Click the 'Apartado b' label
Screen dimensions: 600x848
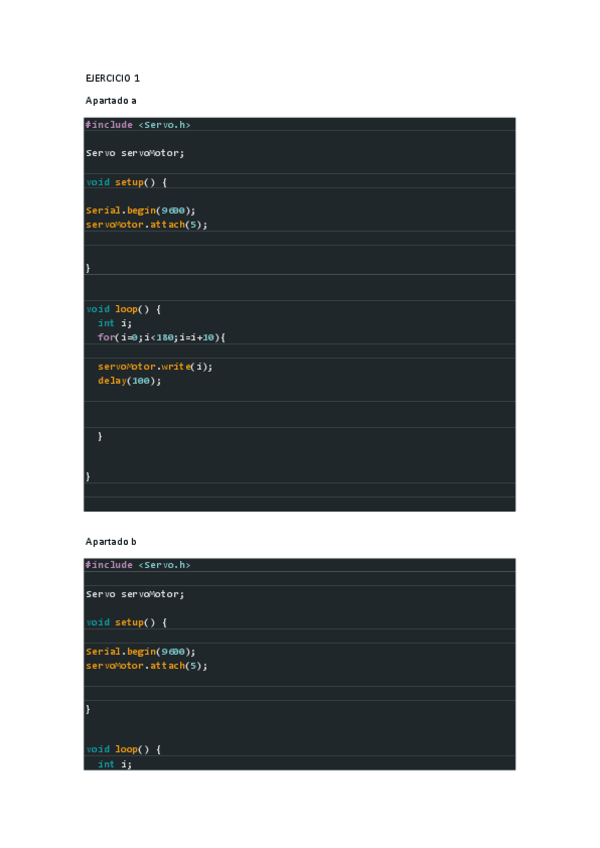pos(111,542)
